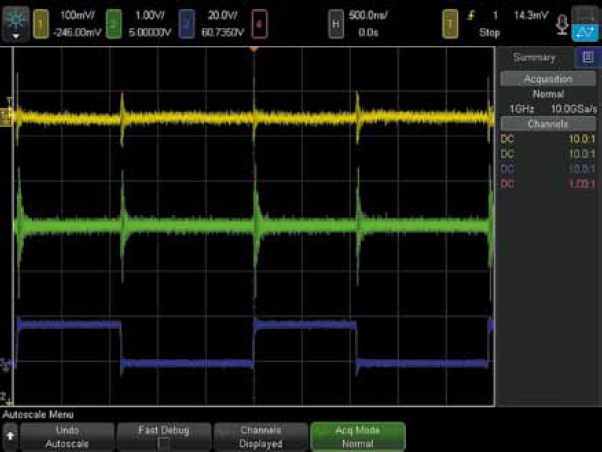Open the sidebar list icon beside Summary

(588, 57)
